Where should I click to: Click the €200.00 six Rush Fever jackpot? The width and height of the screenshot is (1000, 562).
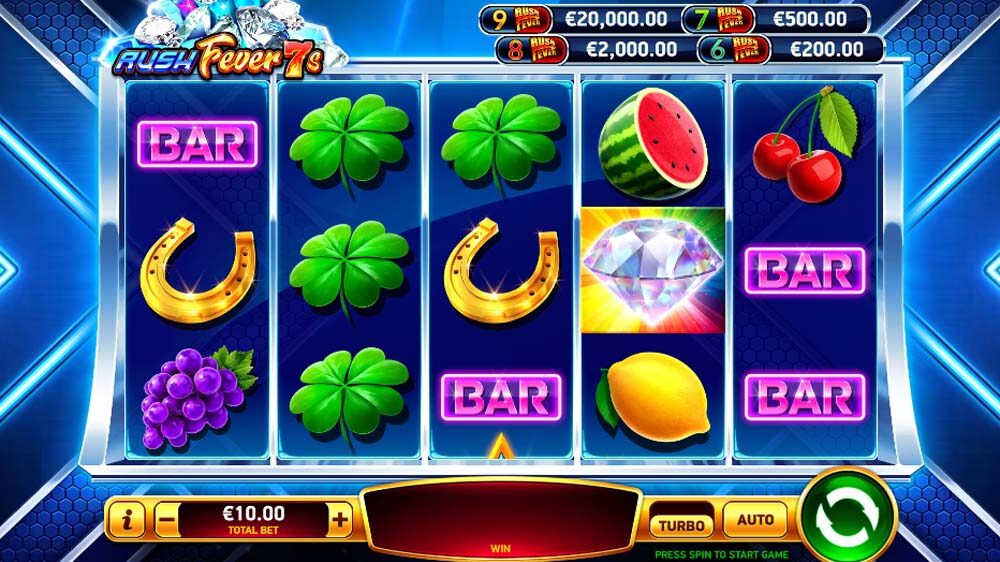791,49
